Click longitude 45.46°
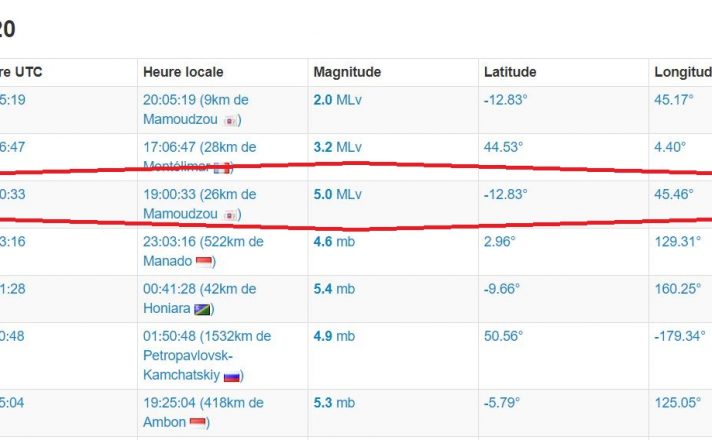712x440 pixels. point(674,194)
